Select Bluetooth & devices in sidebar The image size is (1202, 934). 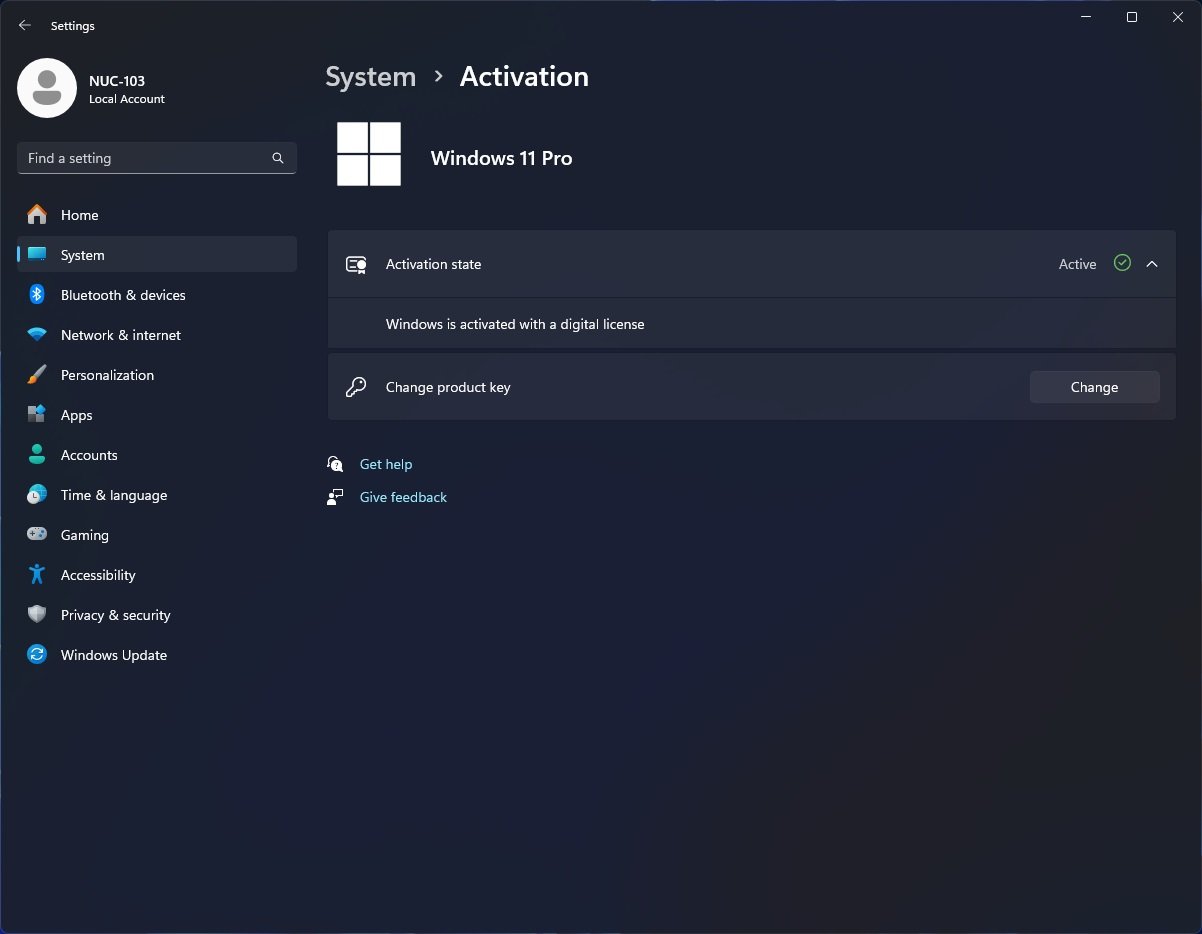point(157,295)
